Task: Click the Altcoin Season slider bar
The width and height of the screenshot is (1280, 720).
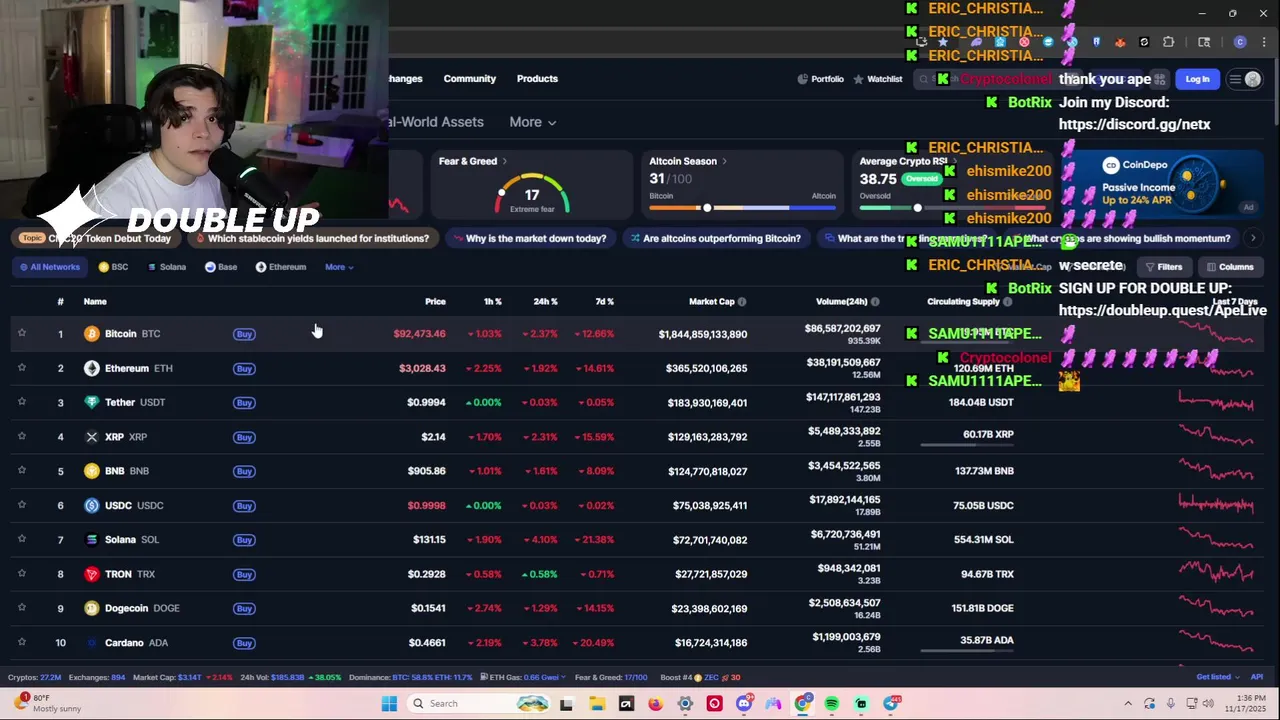Action: [742, 208]
